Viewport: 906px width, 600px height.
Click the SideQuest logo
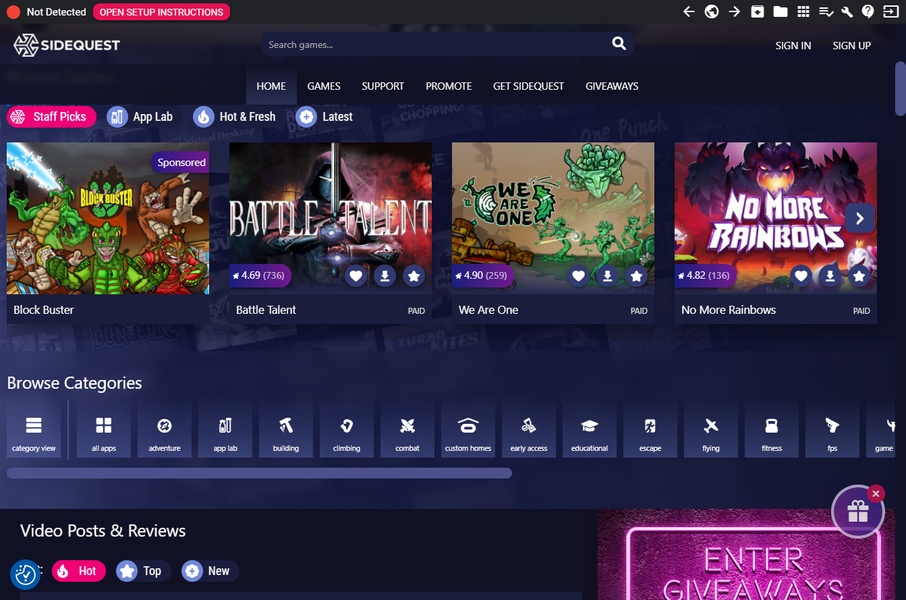click(x=67, y=45)
